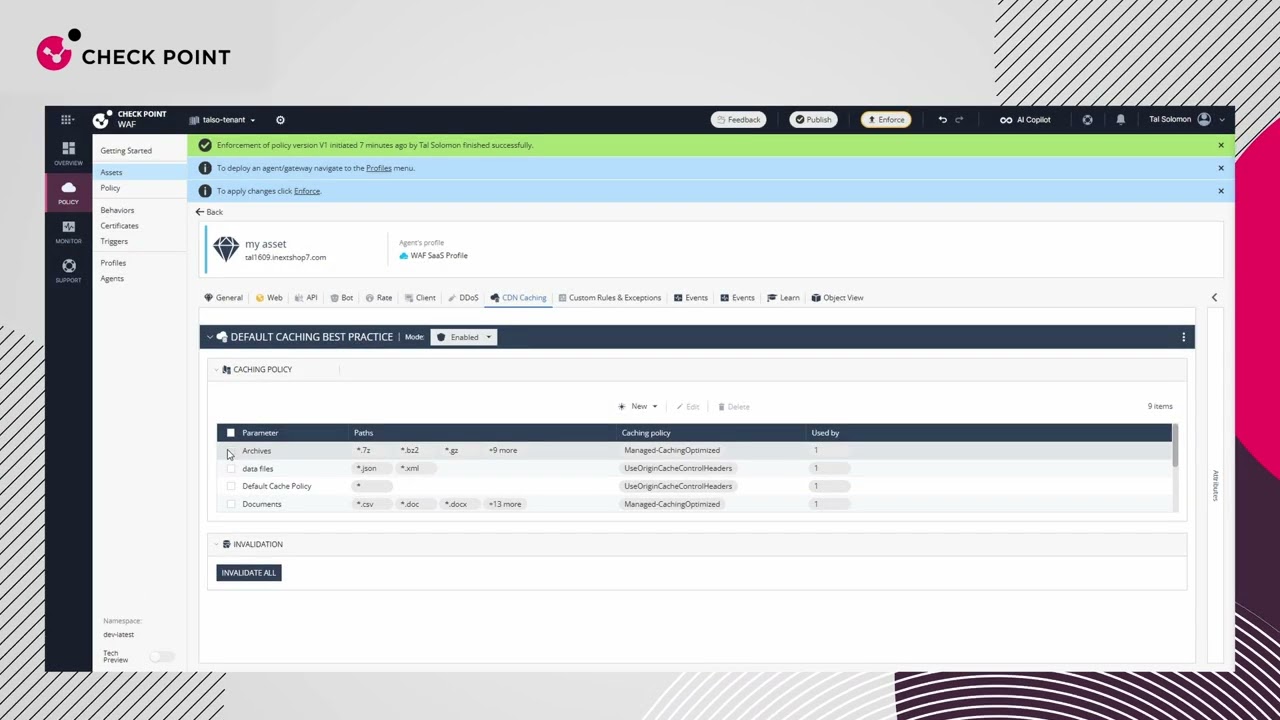This screenshot has height=720, width=1280.
Task: Open Getting Started in navigation
Action: coord(126,151)
